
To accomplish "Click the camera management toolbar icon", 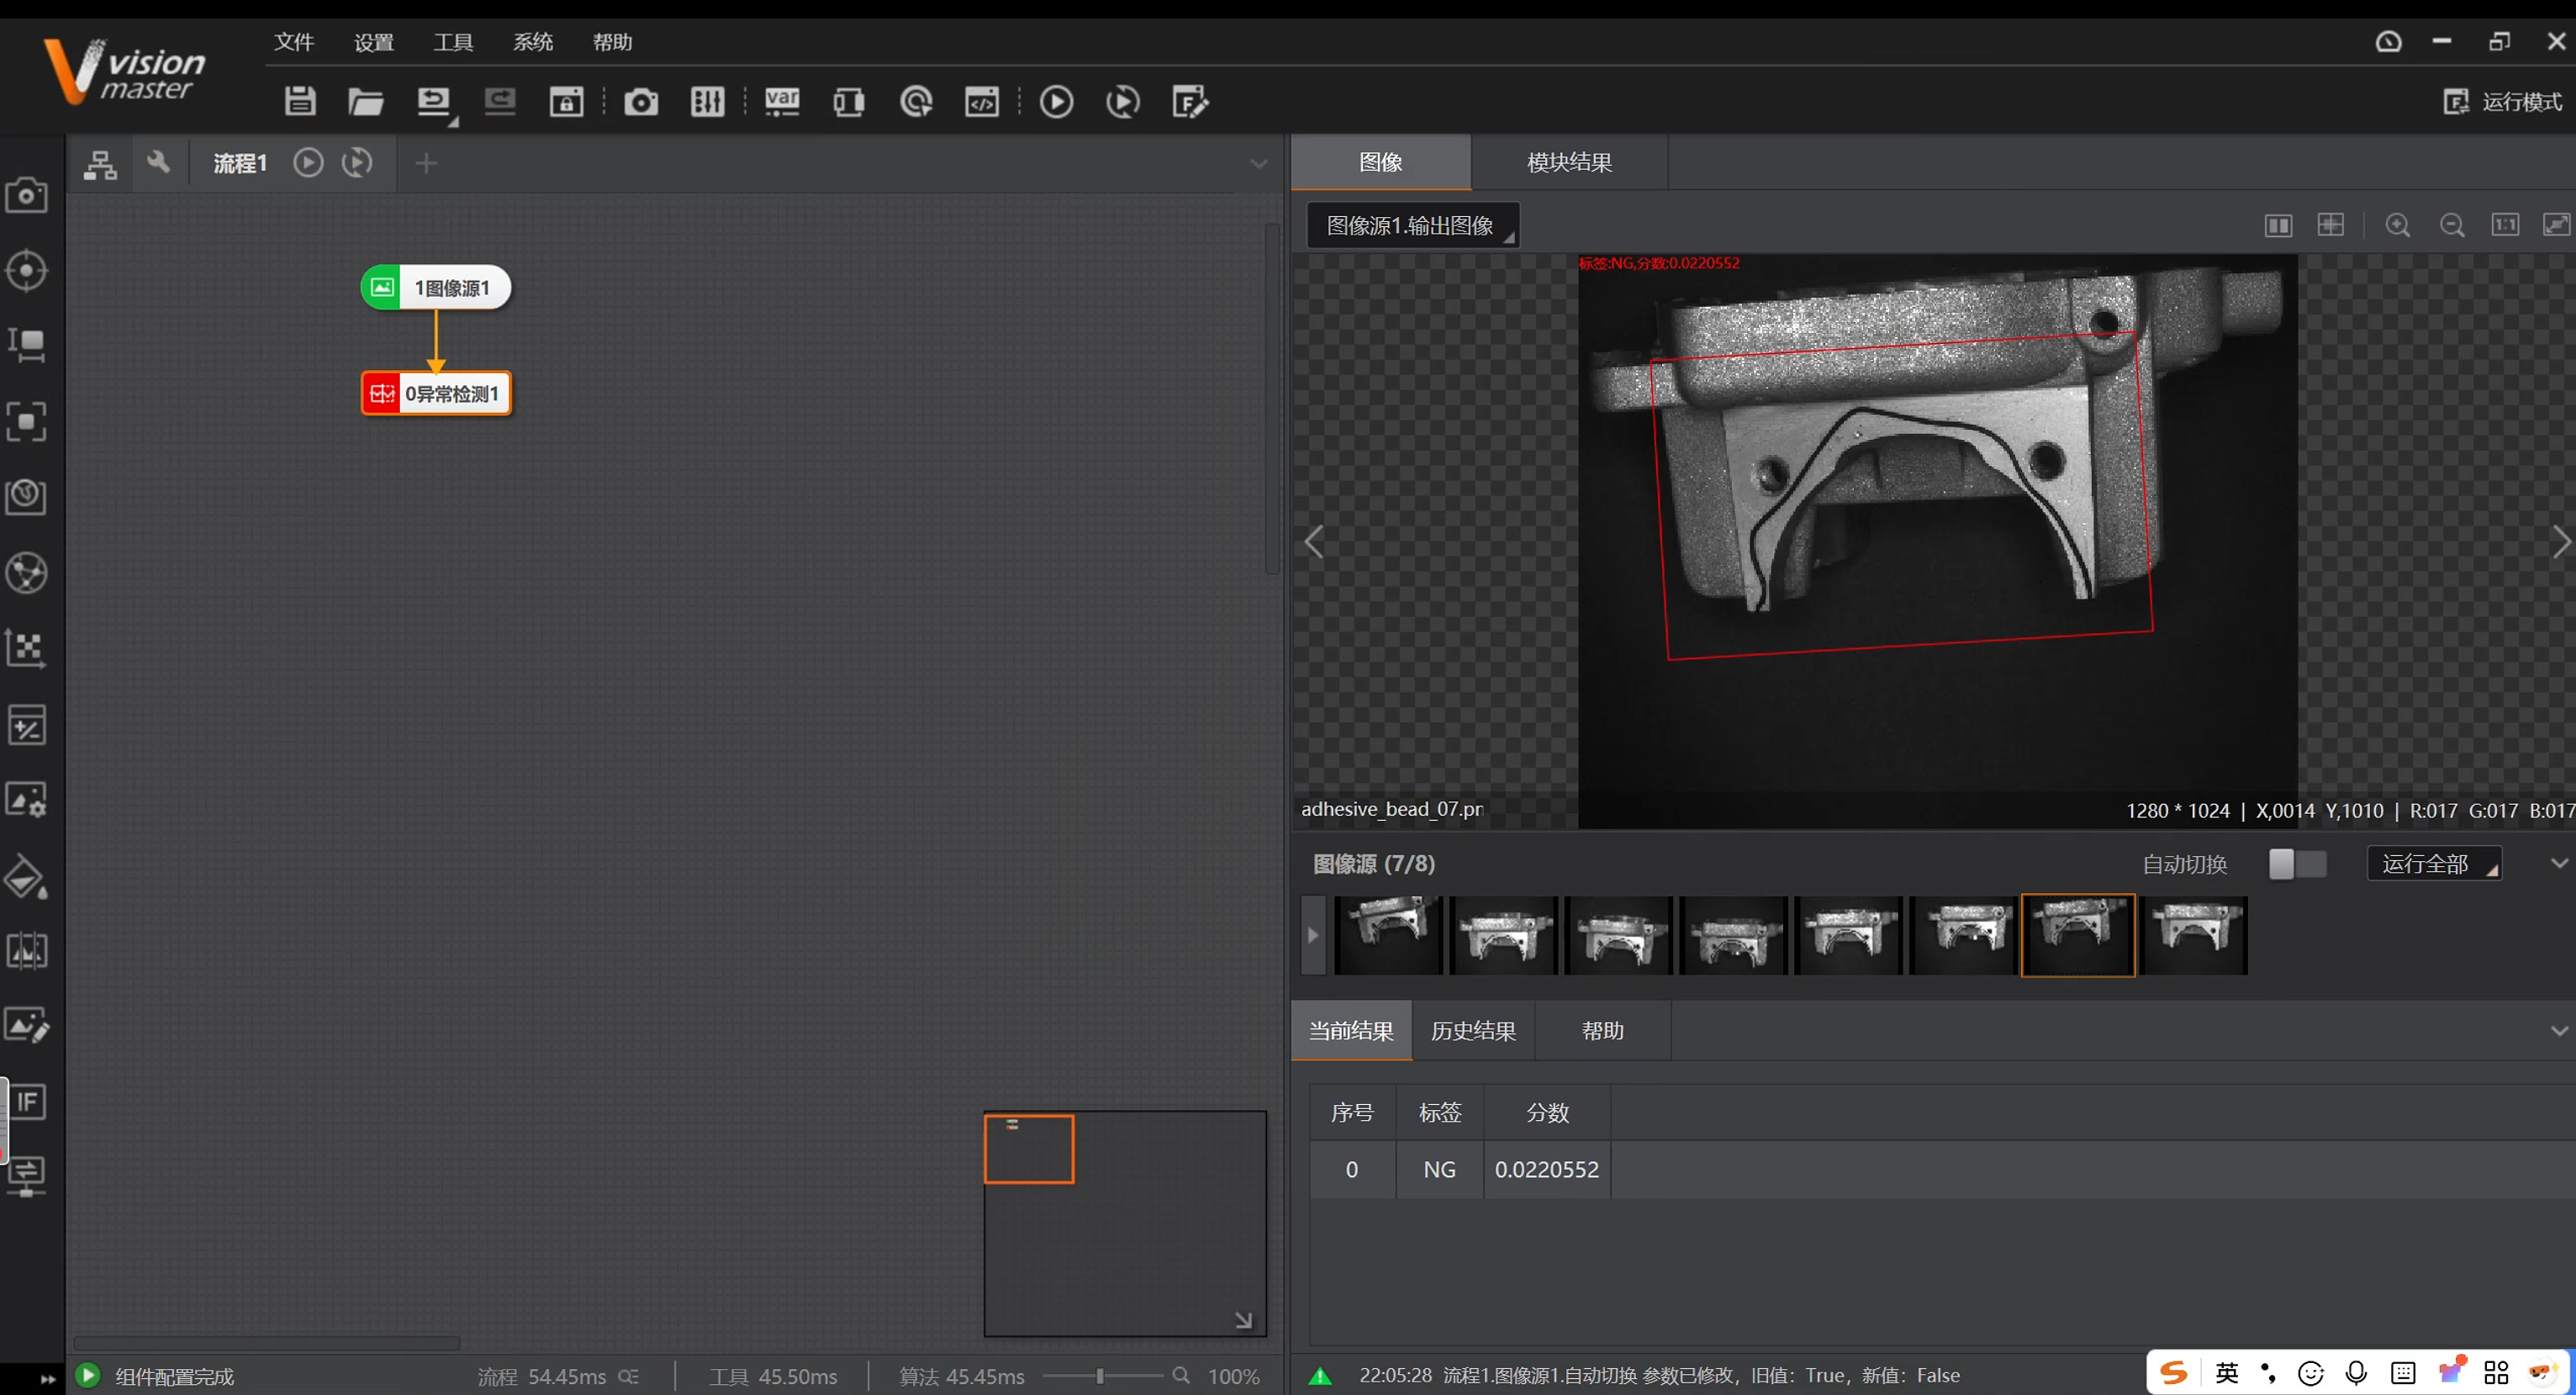I will click(641, 101).
